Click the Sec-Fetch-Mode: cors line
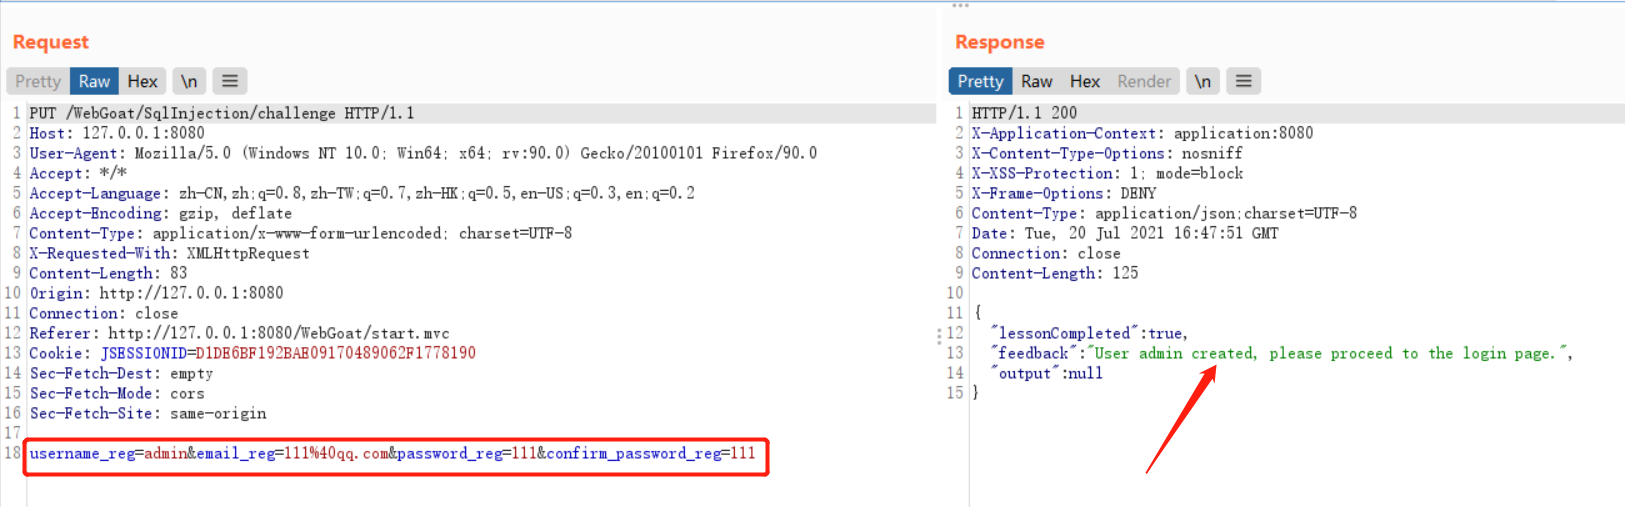The height and width of the screenshot is (507, 1625). click(x=117, y=393)
